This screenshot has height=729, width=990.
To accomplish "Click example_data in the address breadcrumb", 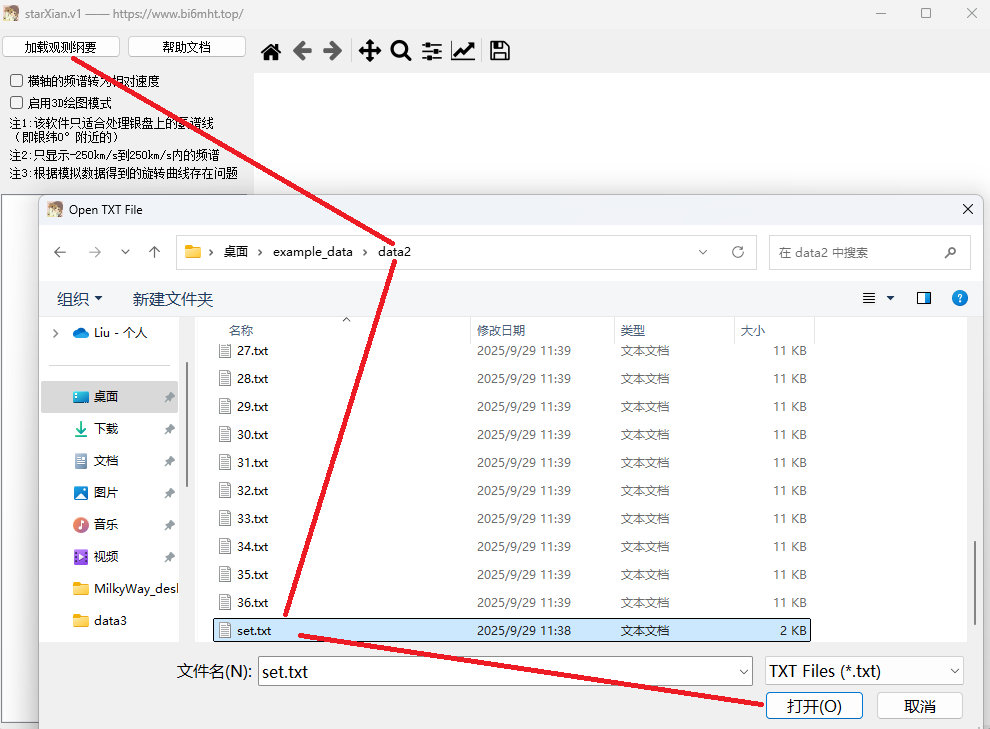I will pos(312,252).
